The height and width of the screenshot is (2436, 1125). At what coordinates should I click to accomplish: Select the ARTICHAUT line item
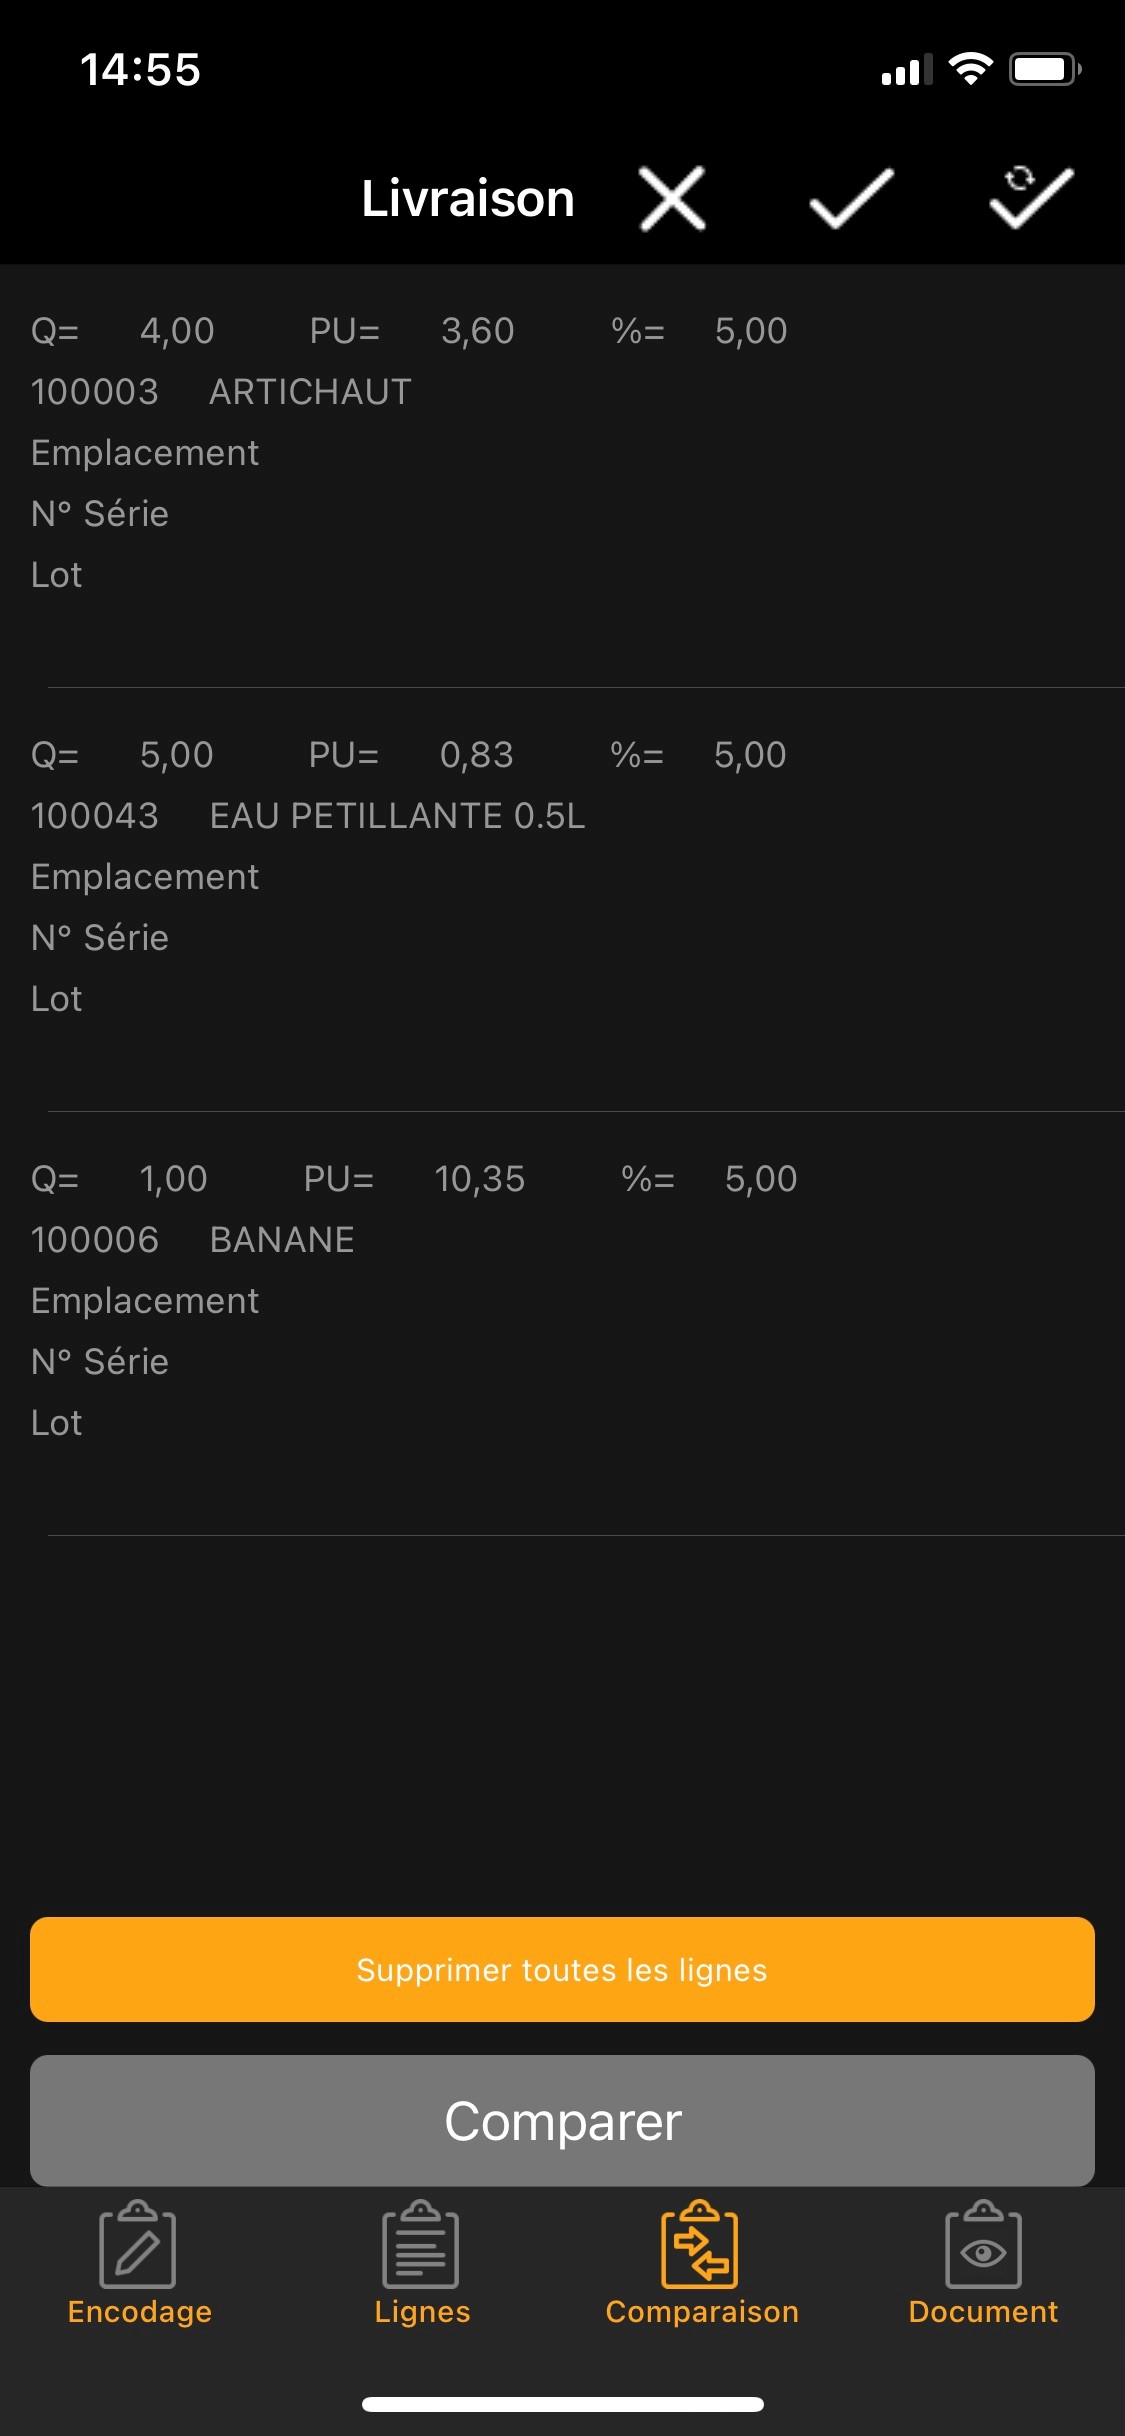tap(310, 392)
